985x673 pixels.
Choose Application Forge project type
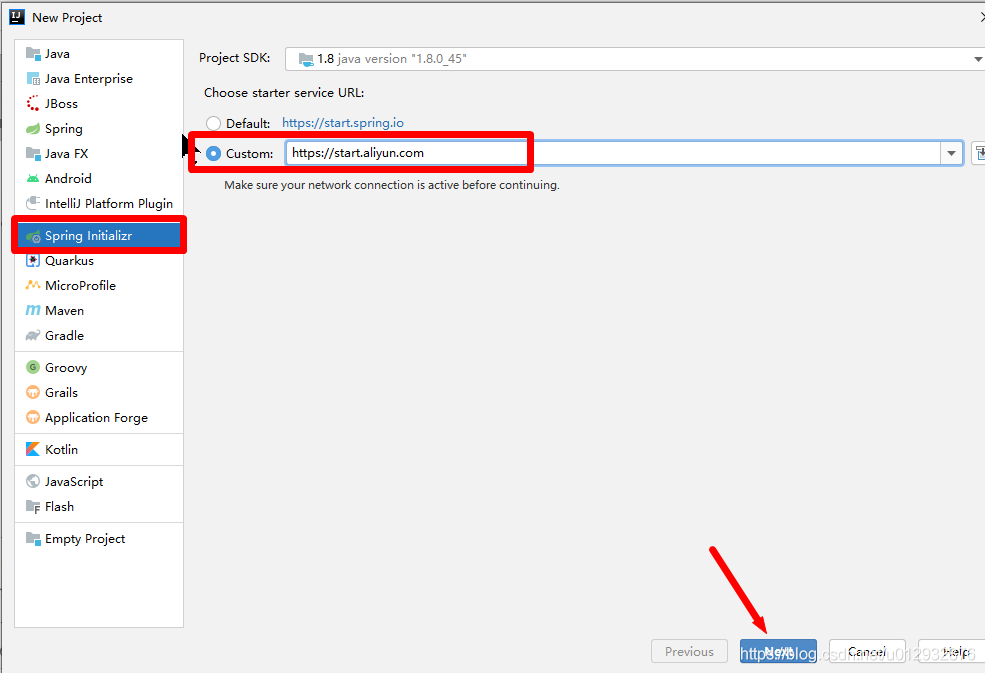click(99, 417)
